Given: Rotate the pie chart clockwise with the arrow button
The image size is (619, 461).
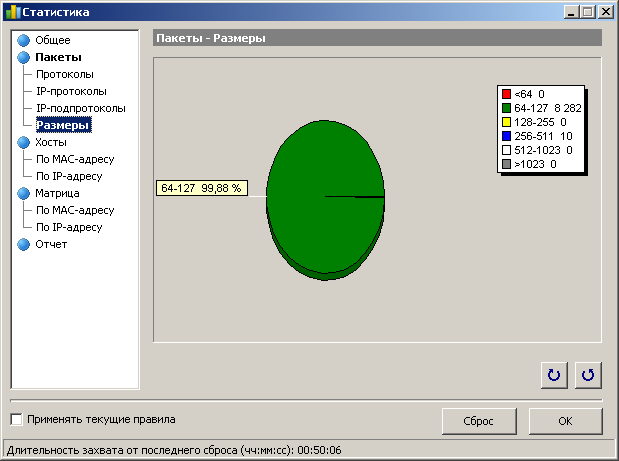Looking at the screenshot, I should [x=554, y=375].
